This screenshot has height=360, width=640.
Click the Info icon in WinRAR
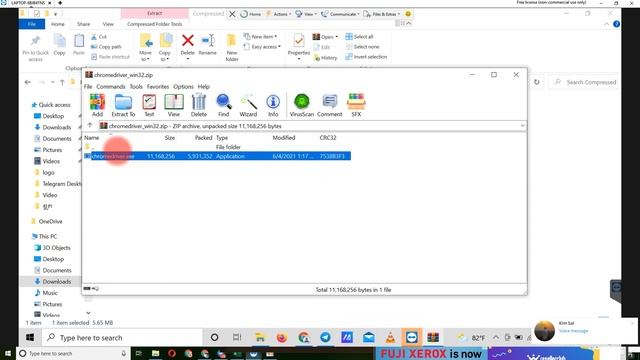(273, 105)
